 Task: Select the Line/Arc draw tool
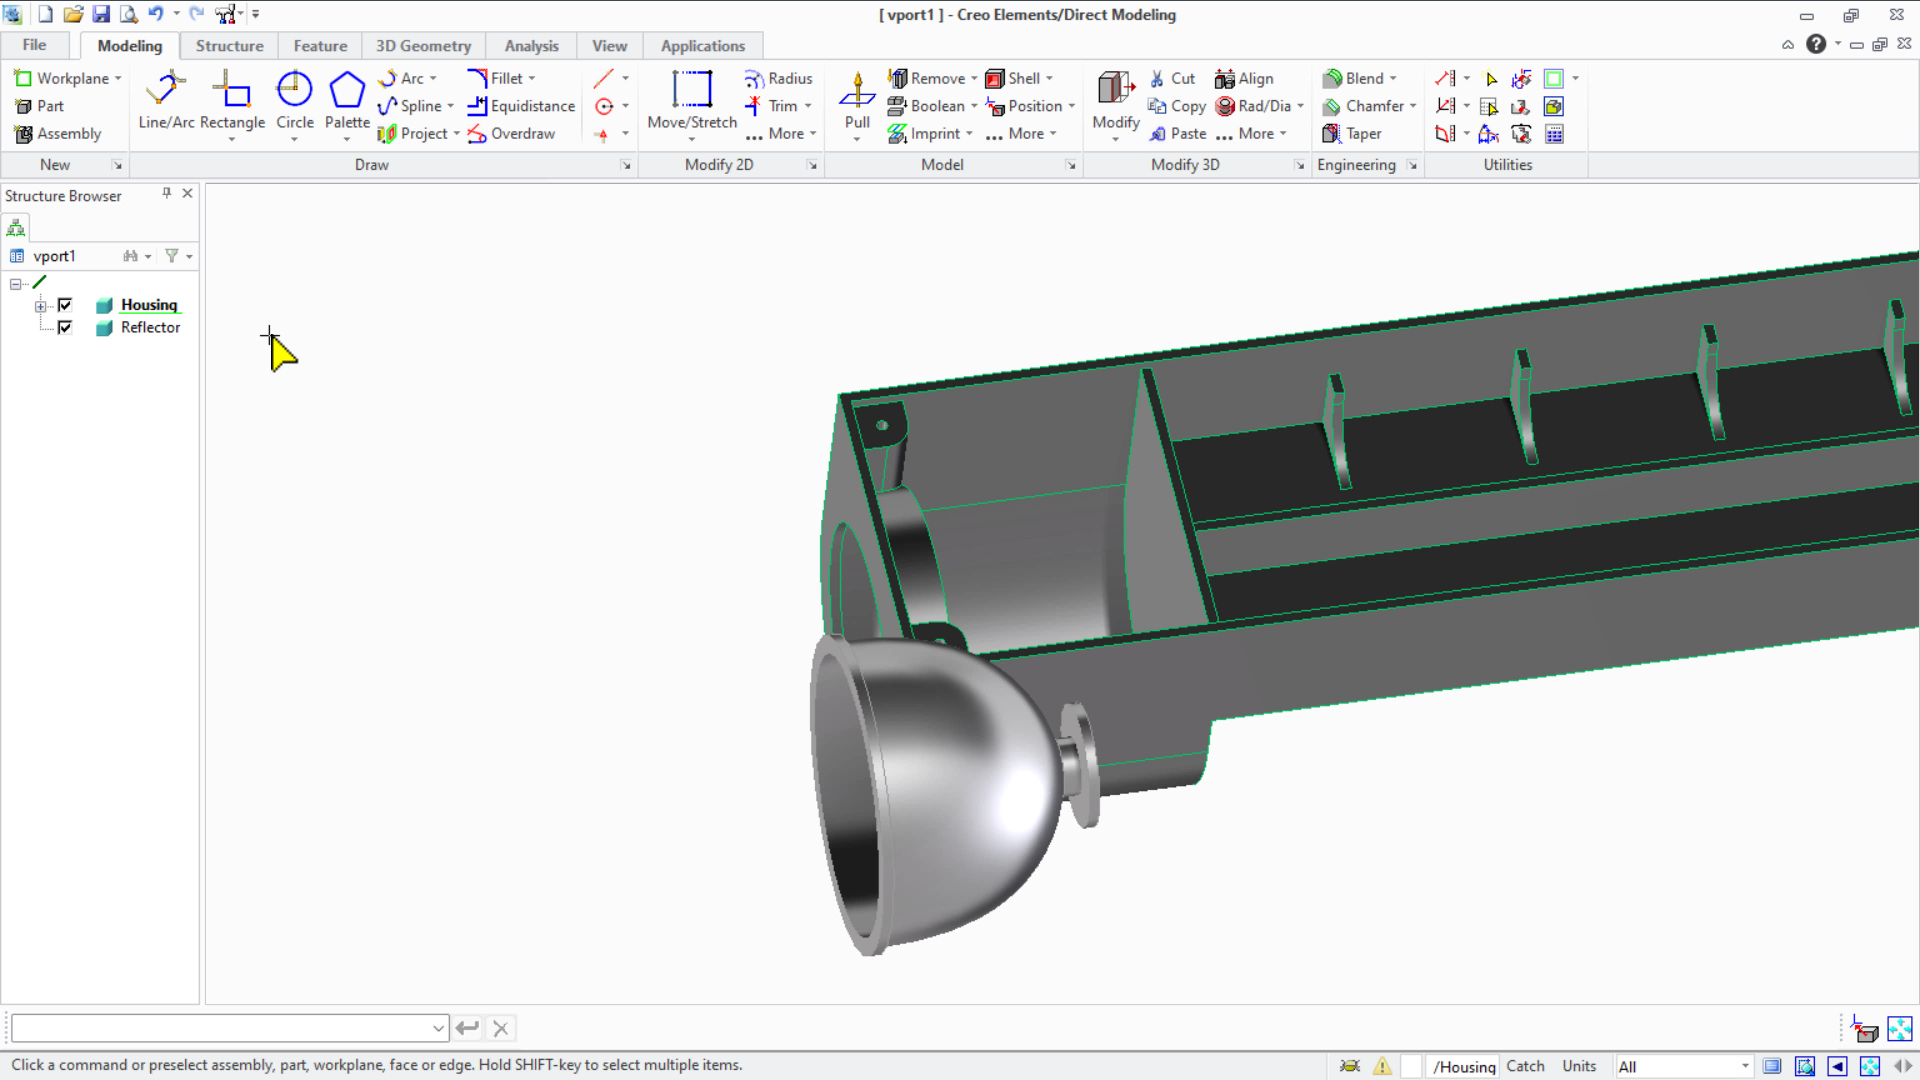(x=166, y=100)
